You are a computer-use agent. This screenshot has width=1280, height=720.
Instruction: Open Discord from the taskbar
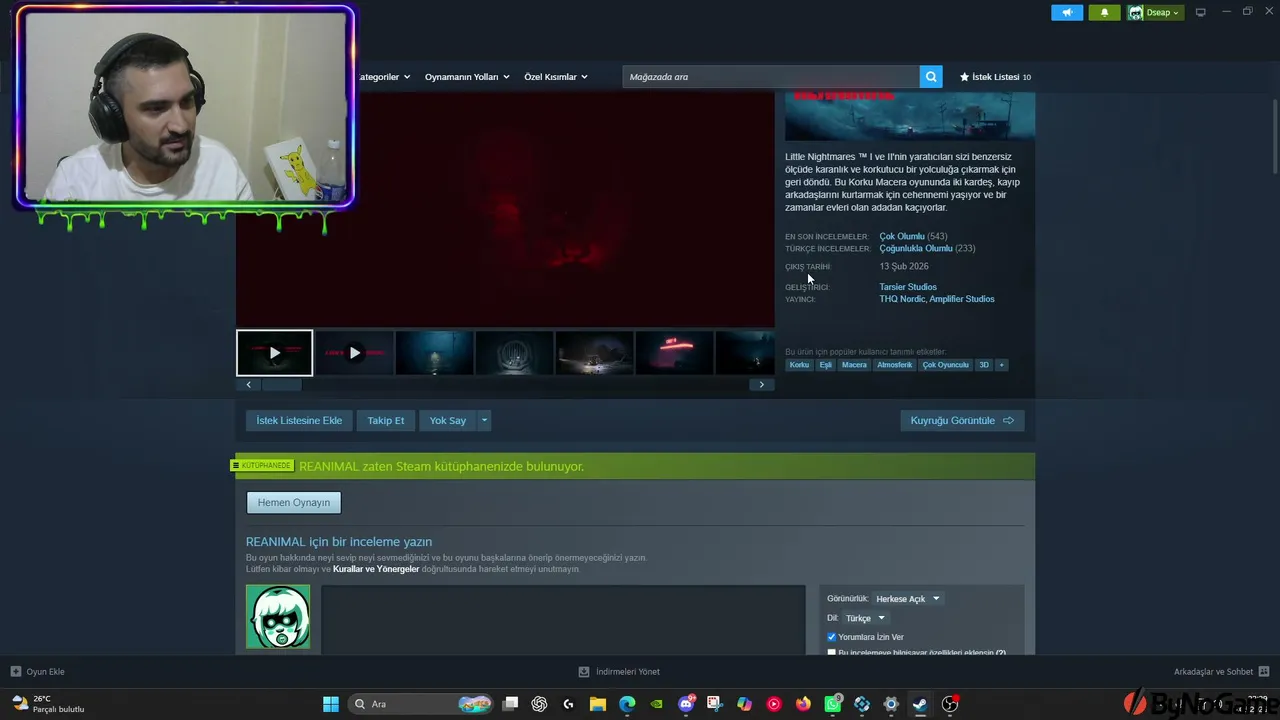pyautogui.click(x=686, y=704)
